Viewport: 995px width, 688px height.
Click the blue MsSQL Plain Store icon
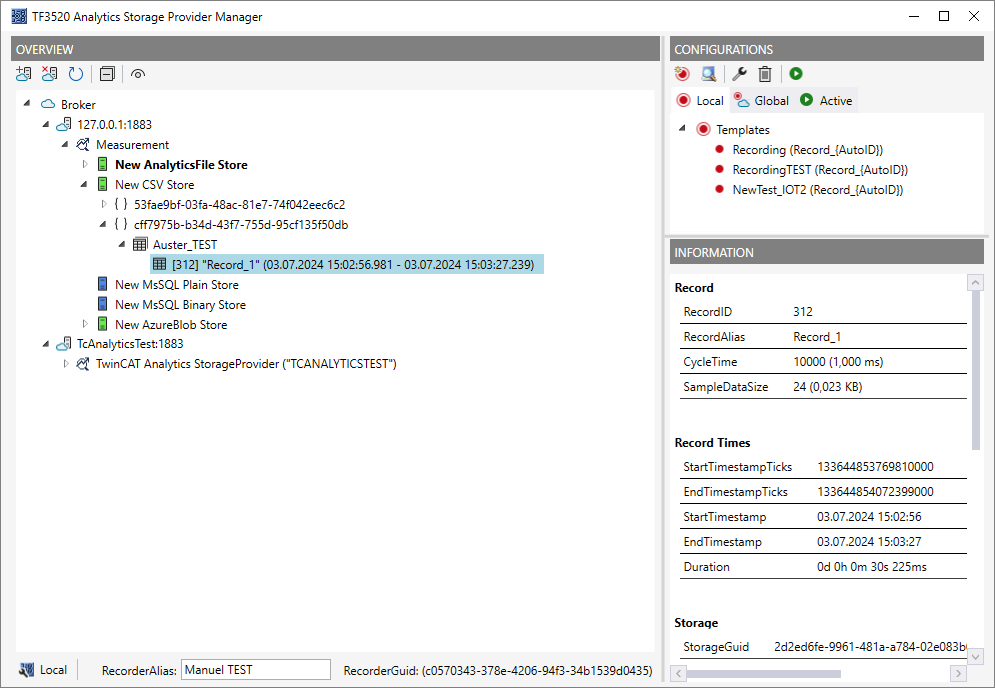click(102, 284)
